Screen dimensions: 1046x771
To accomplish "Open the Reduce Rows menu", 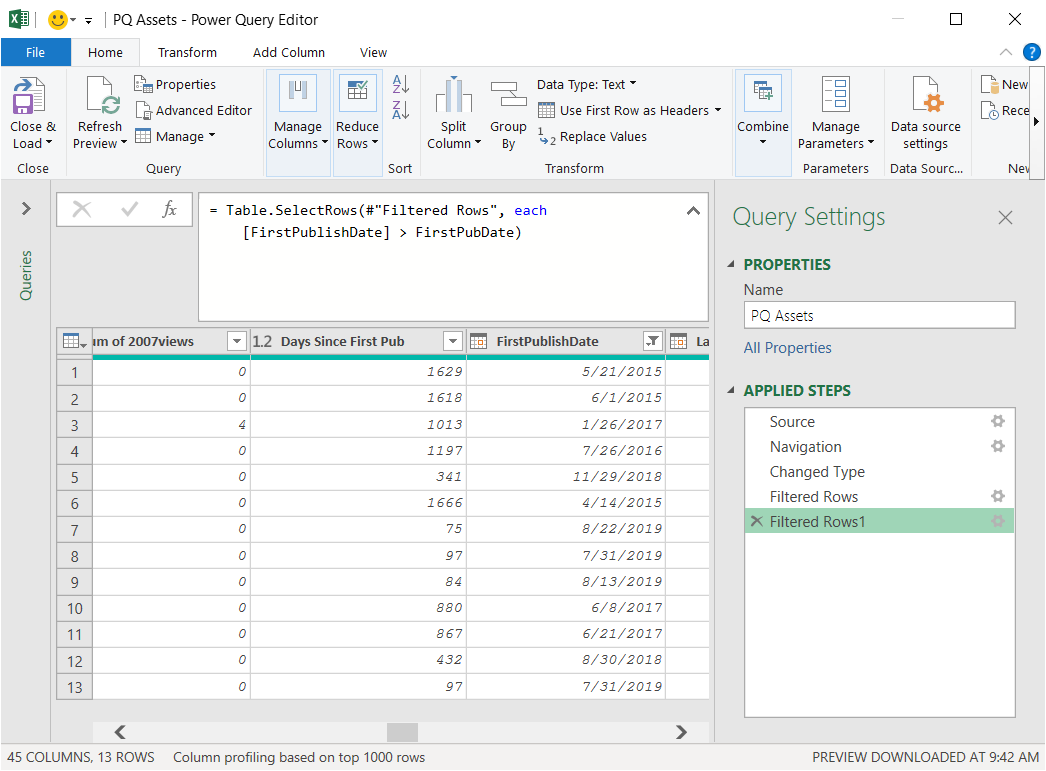I will (358, 123).
